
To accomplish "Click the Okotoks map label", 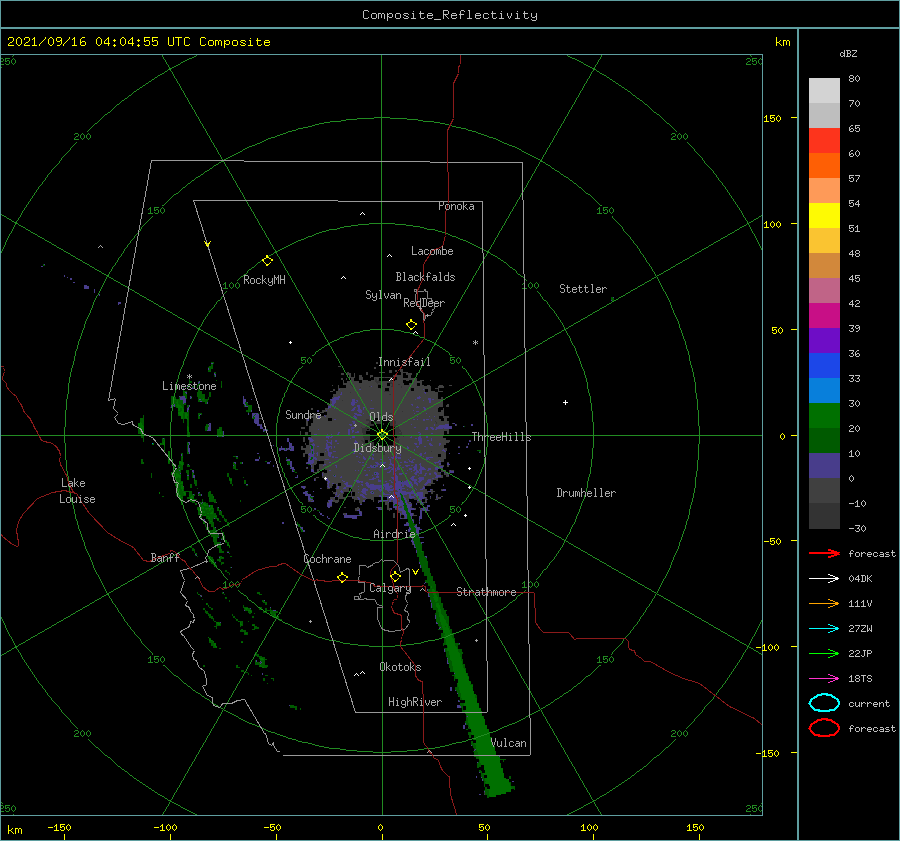I will tap(400, 667).
